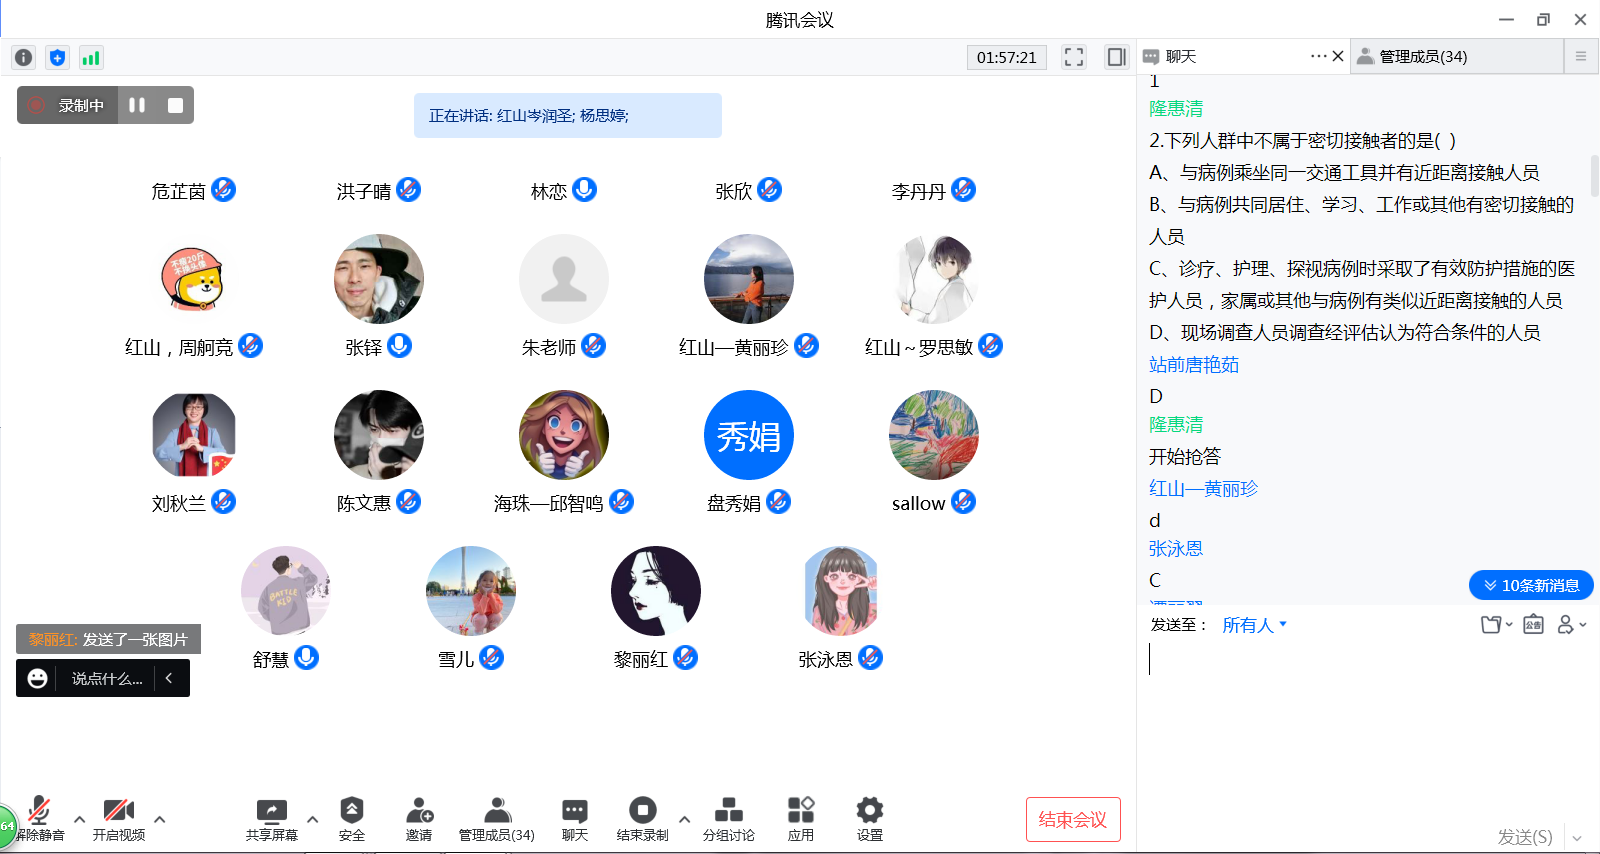The image size is (1600, 854).
Task: Pause the recording
Action: pos(137,105)
